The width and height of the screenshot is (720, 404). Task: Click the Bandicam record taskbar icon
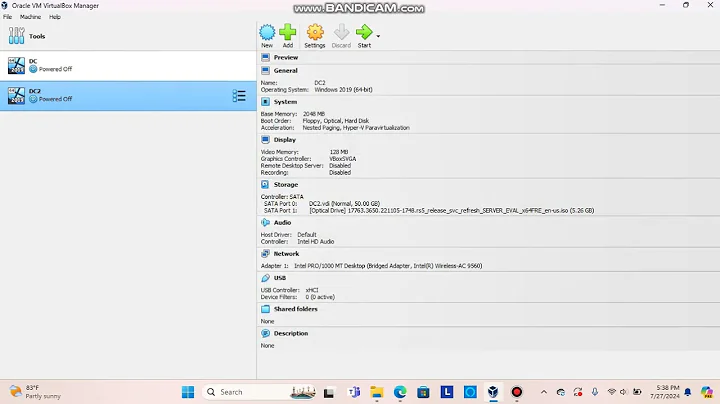pos(517,392)
